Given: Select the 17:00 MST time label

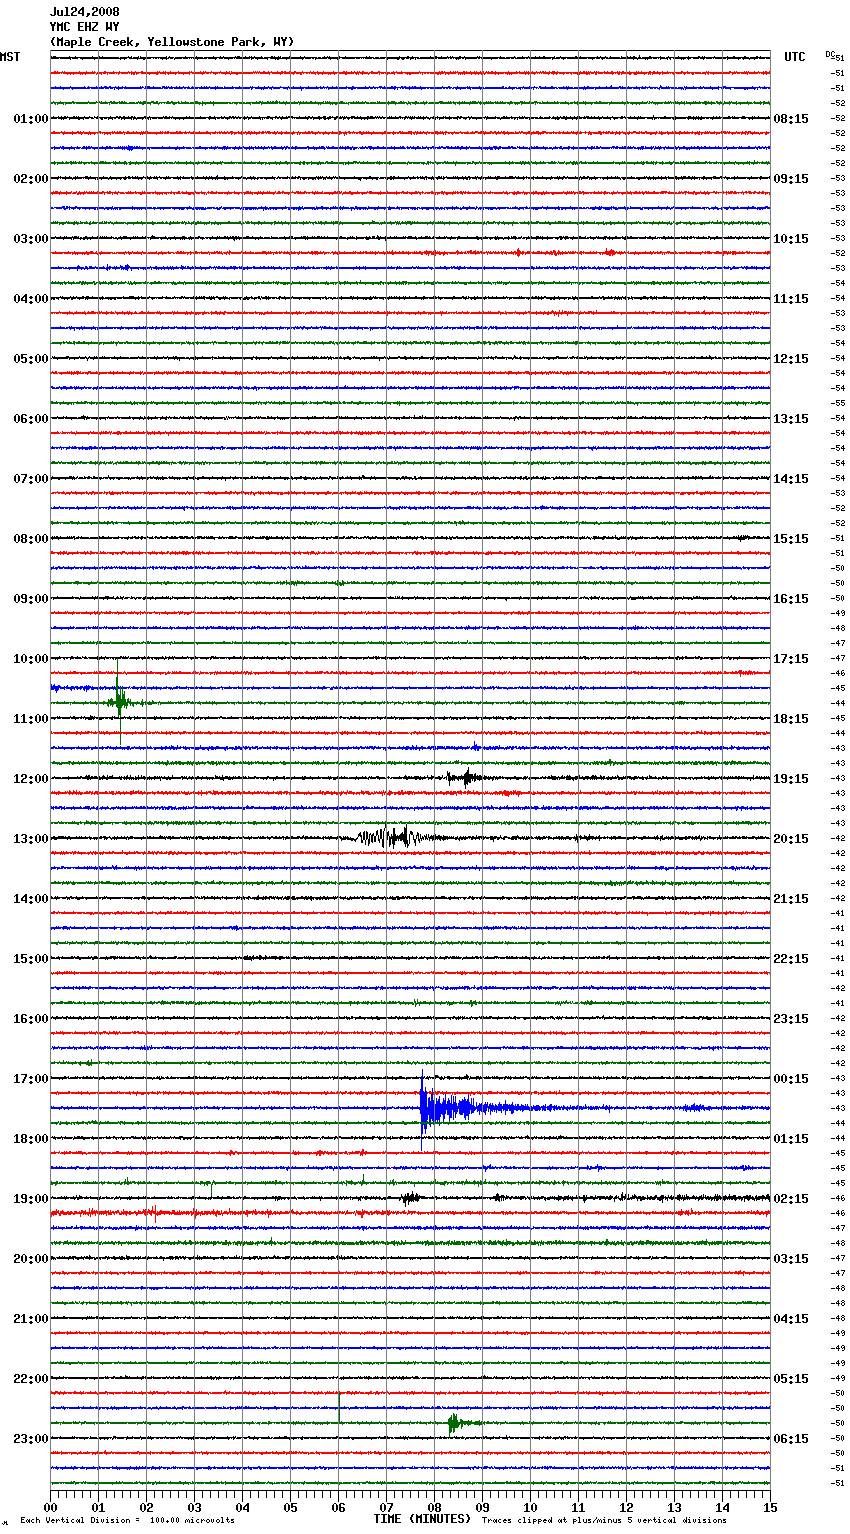Looking at the screenshot, I should tap(30, 1079).
